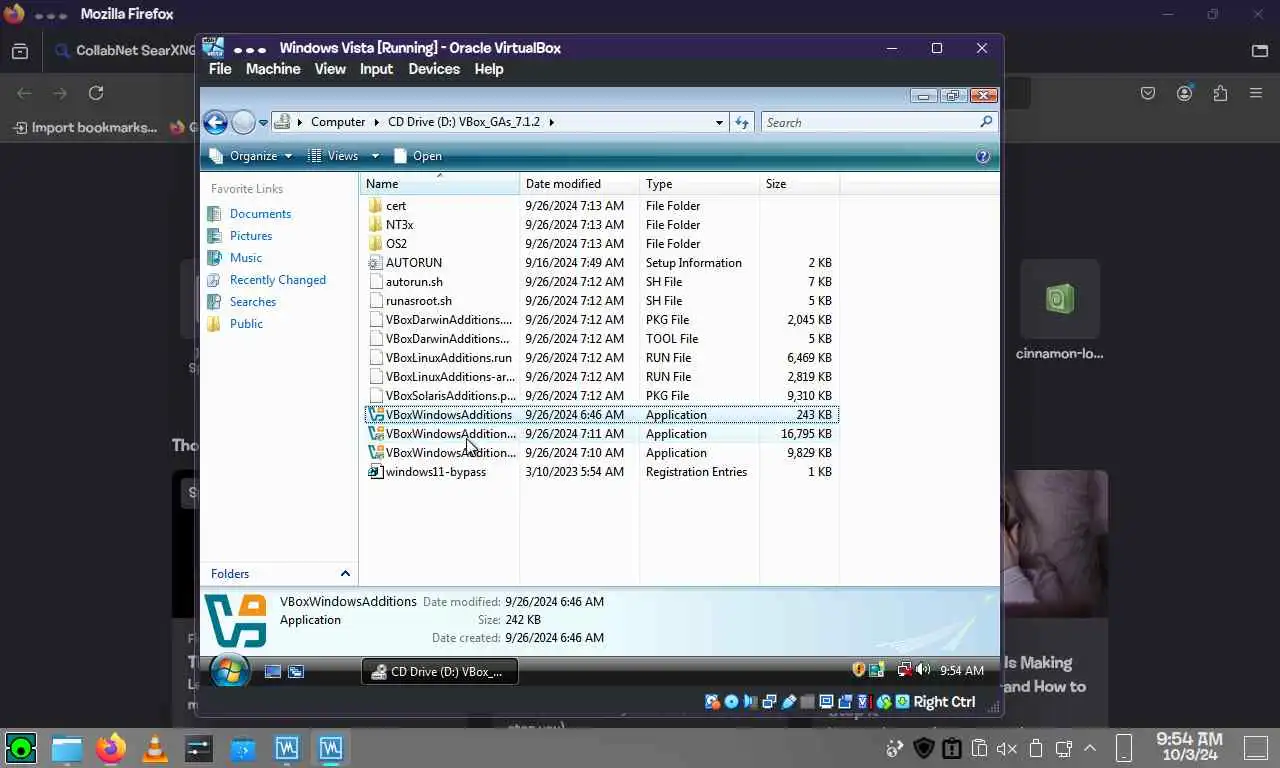Click the Explorer Back arrow button
1280x768 pixels.
(215, 122)
